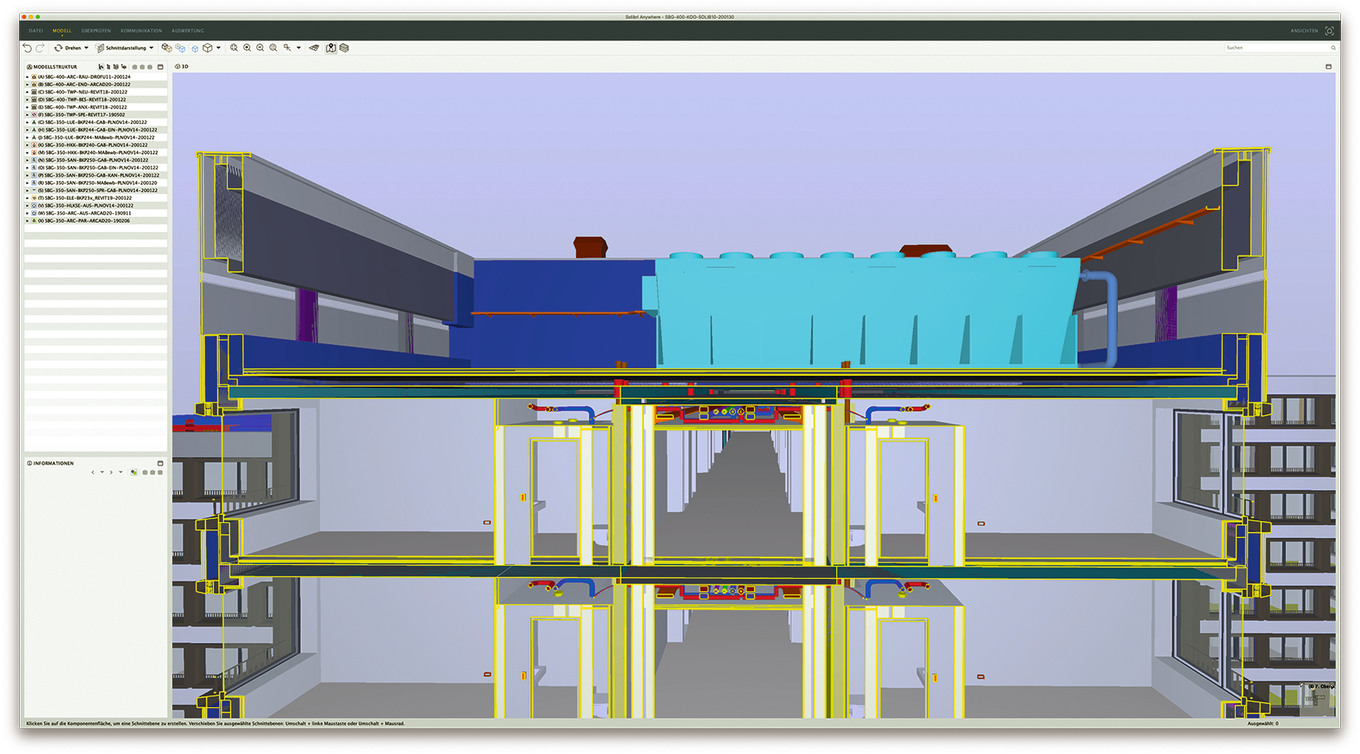Open the cube view dropdown arrow
The width and height of the screenshot is (1360, 754).
click(218, 48)
